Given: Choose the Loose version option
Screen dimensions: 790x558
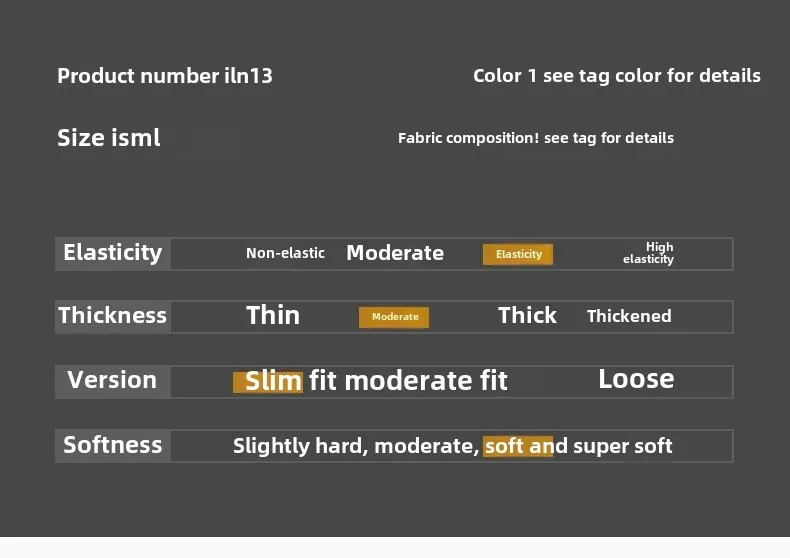Looking at the screenshot, I should [x=636, y=379].
